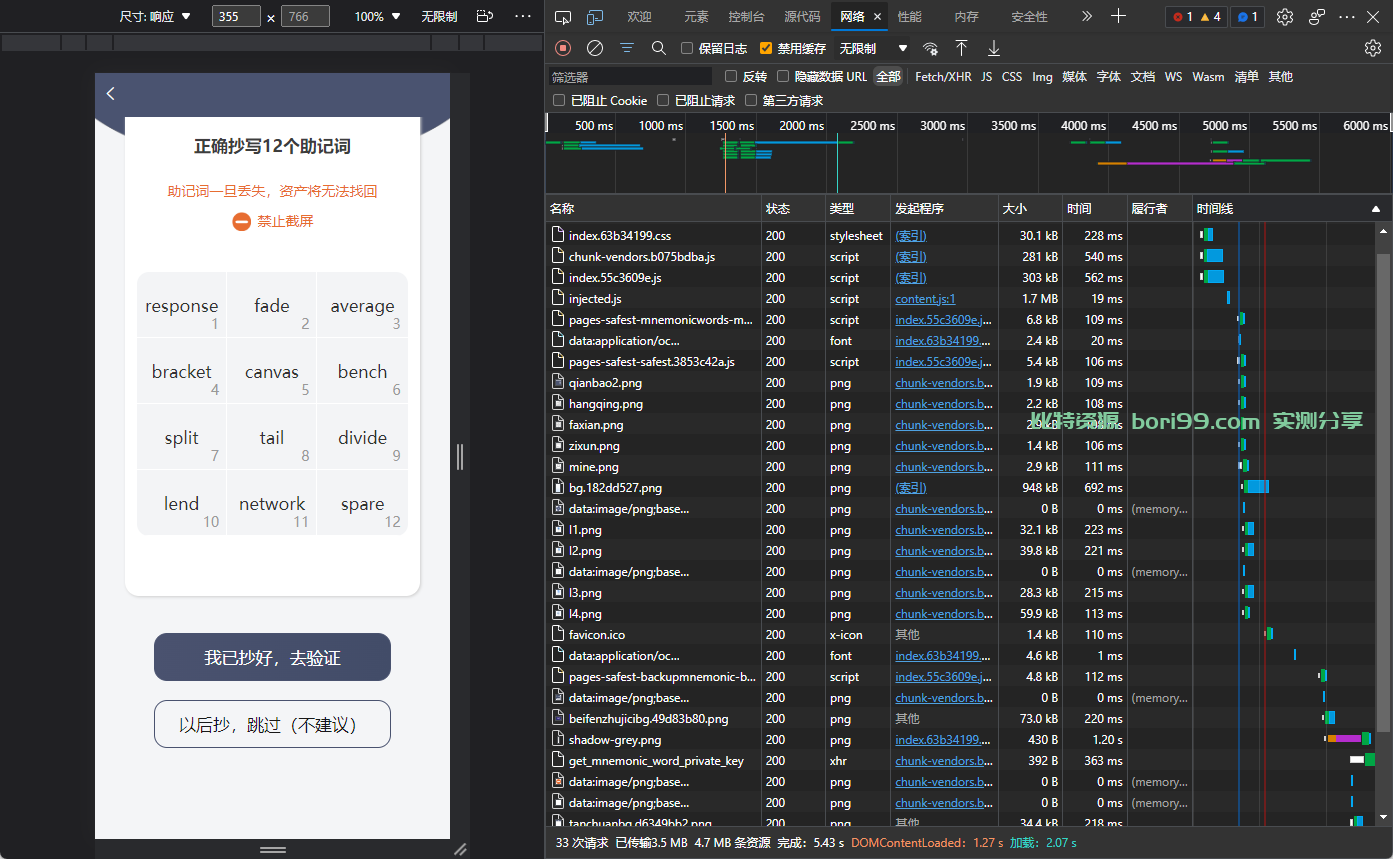Add a new DevTools tab plus

coord(1119,16)
